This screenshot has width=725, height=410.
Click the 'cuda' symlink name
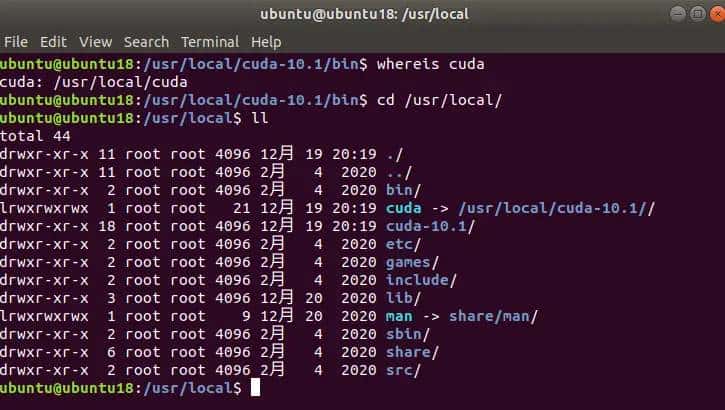click(404, 208)
